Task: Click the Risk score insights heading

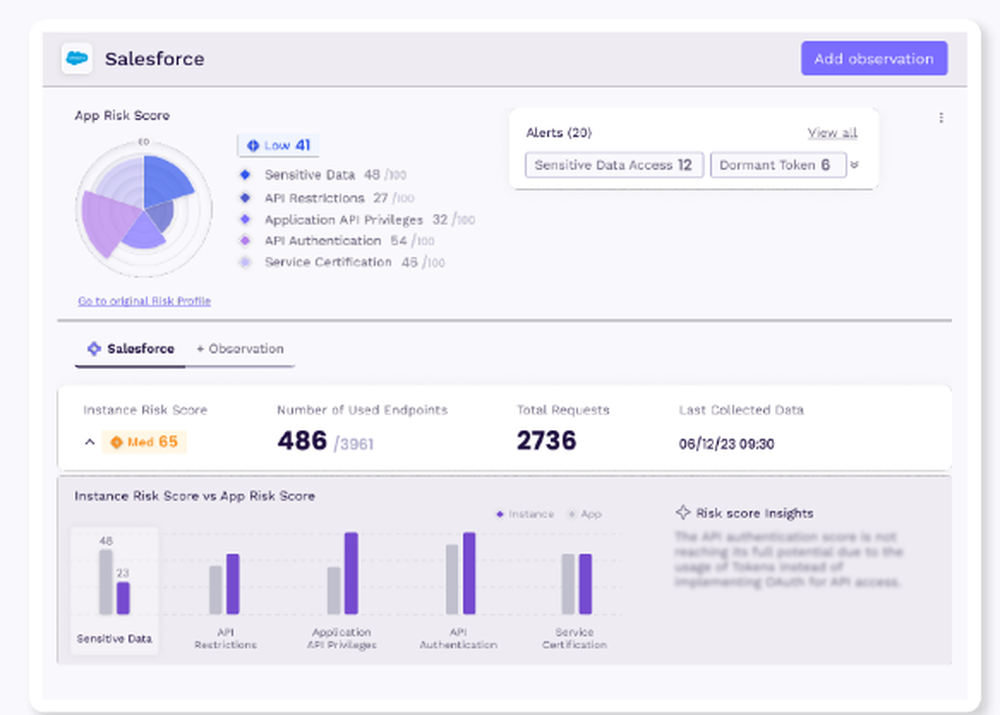Action: (754, 513)
